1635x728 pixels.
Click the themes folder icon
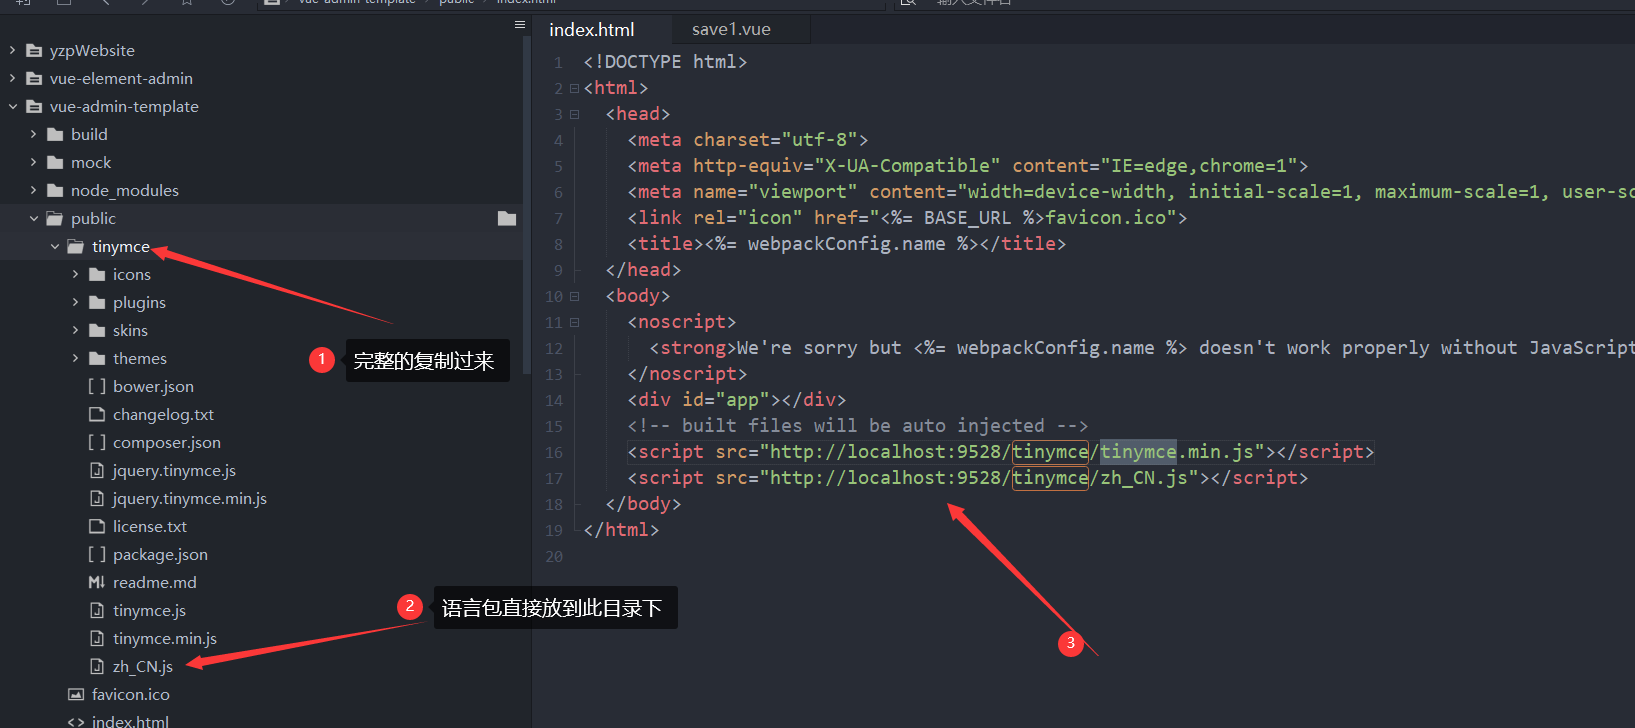click(x=97, y=358)
